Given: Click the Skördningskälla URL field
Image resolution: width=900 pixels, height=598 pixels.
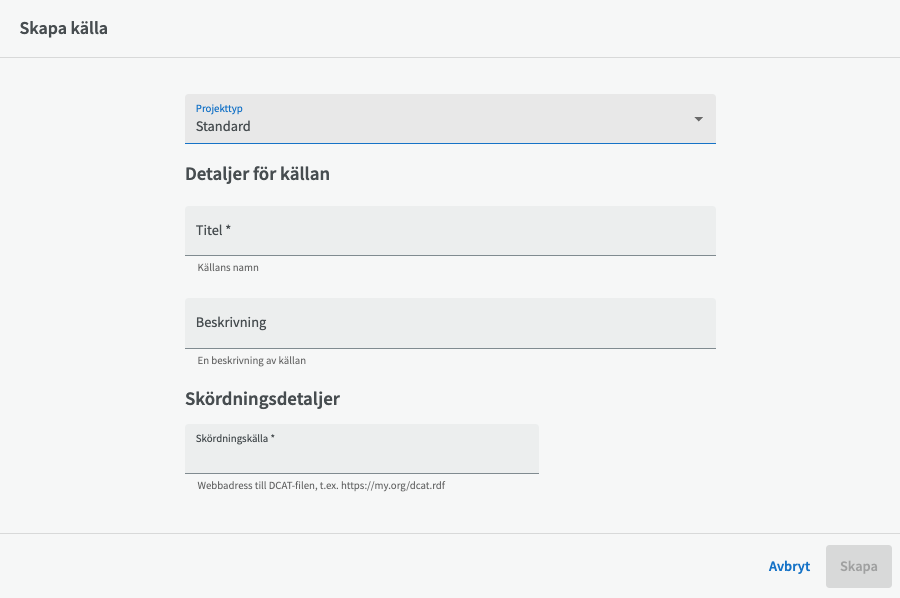Looking at the screenshot, I should pyautogui.click(x=361, y=456).
